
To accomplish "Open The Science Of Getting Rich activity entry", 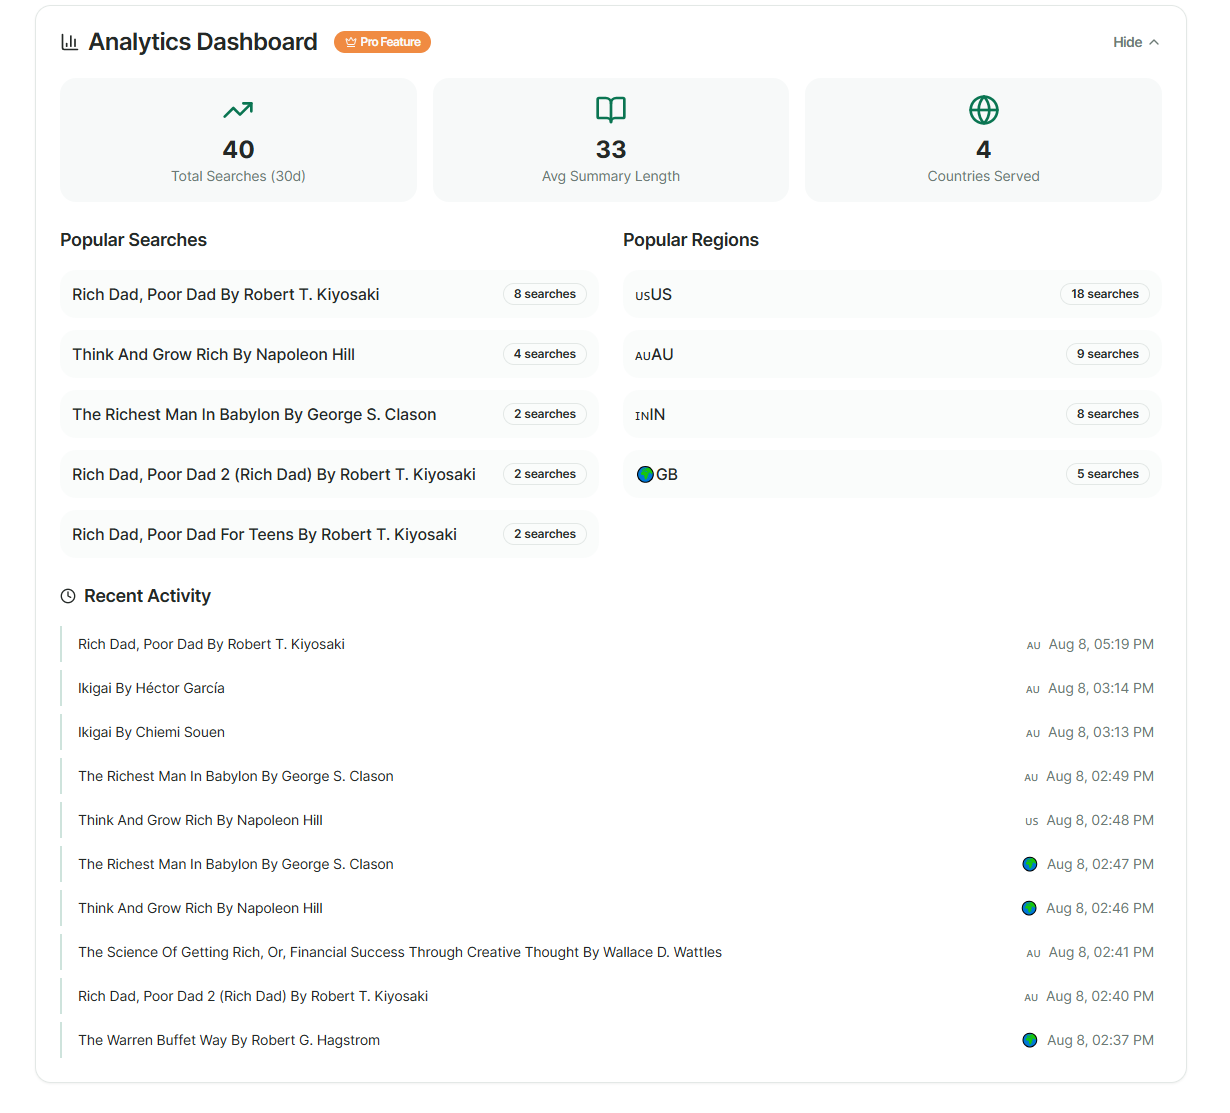I will click(x=400, y=952).
